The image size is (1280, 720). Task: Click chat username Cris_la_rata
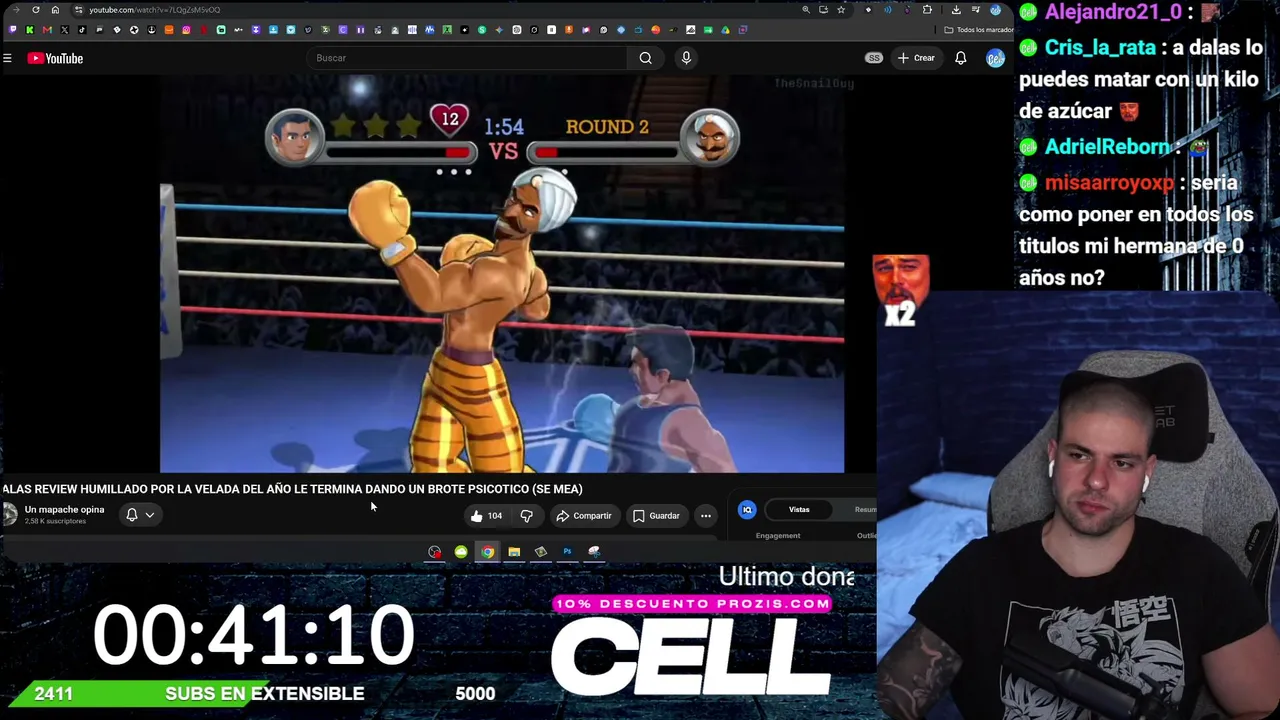[x=1100, y=48]
